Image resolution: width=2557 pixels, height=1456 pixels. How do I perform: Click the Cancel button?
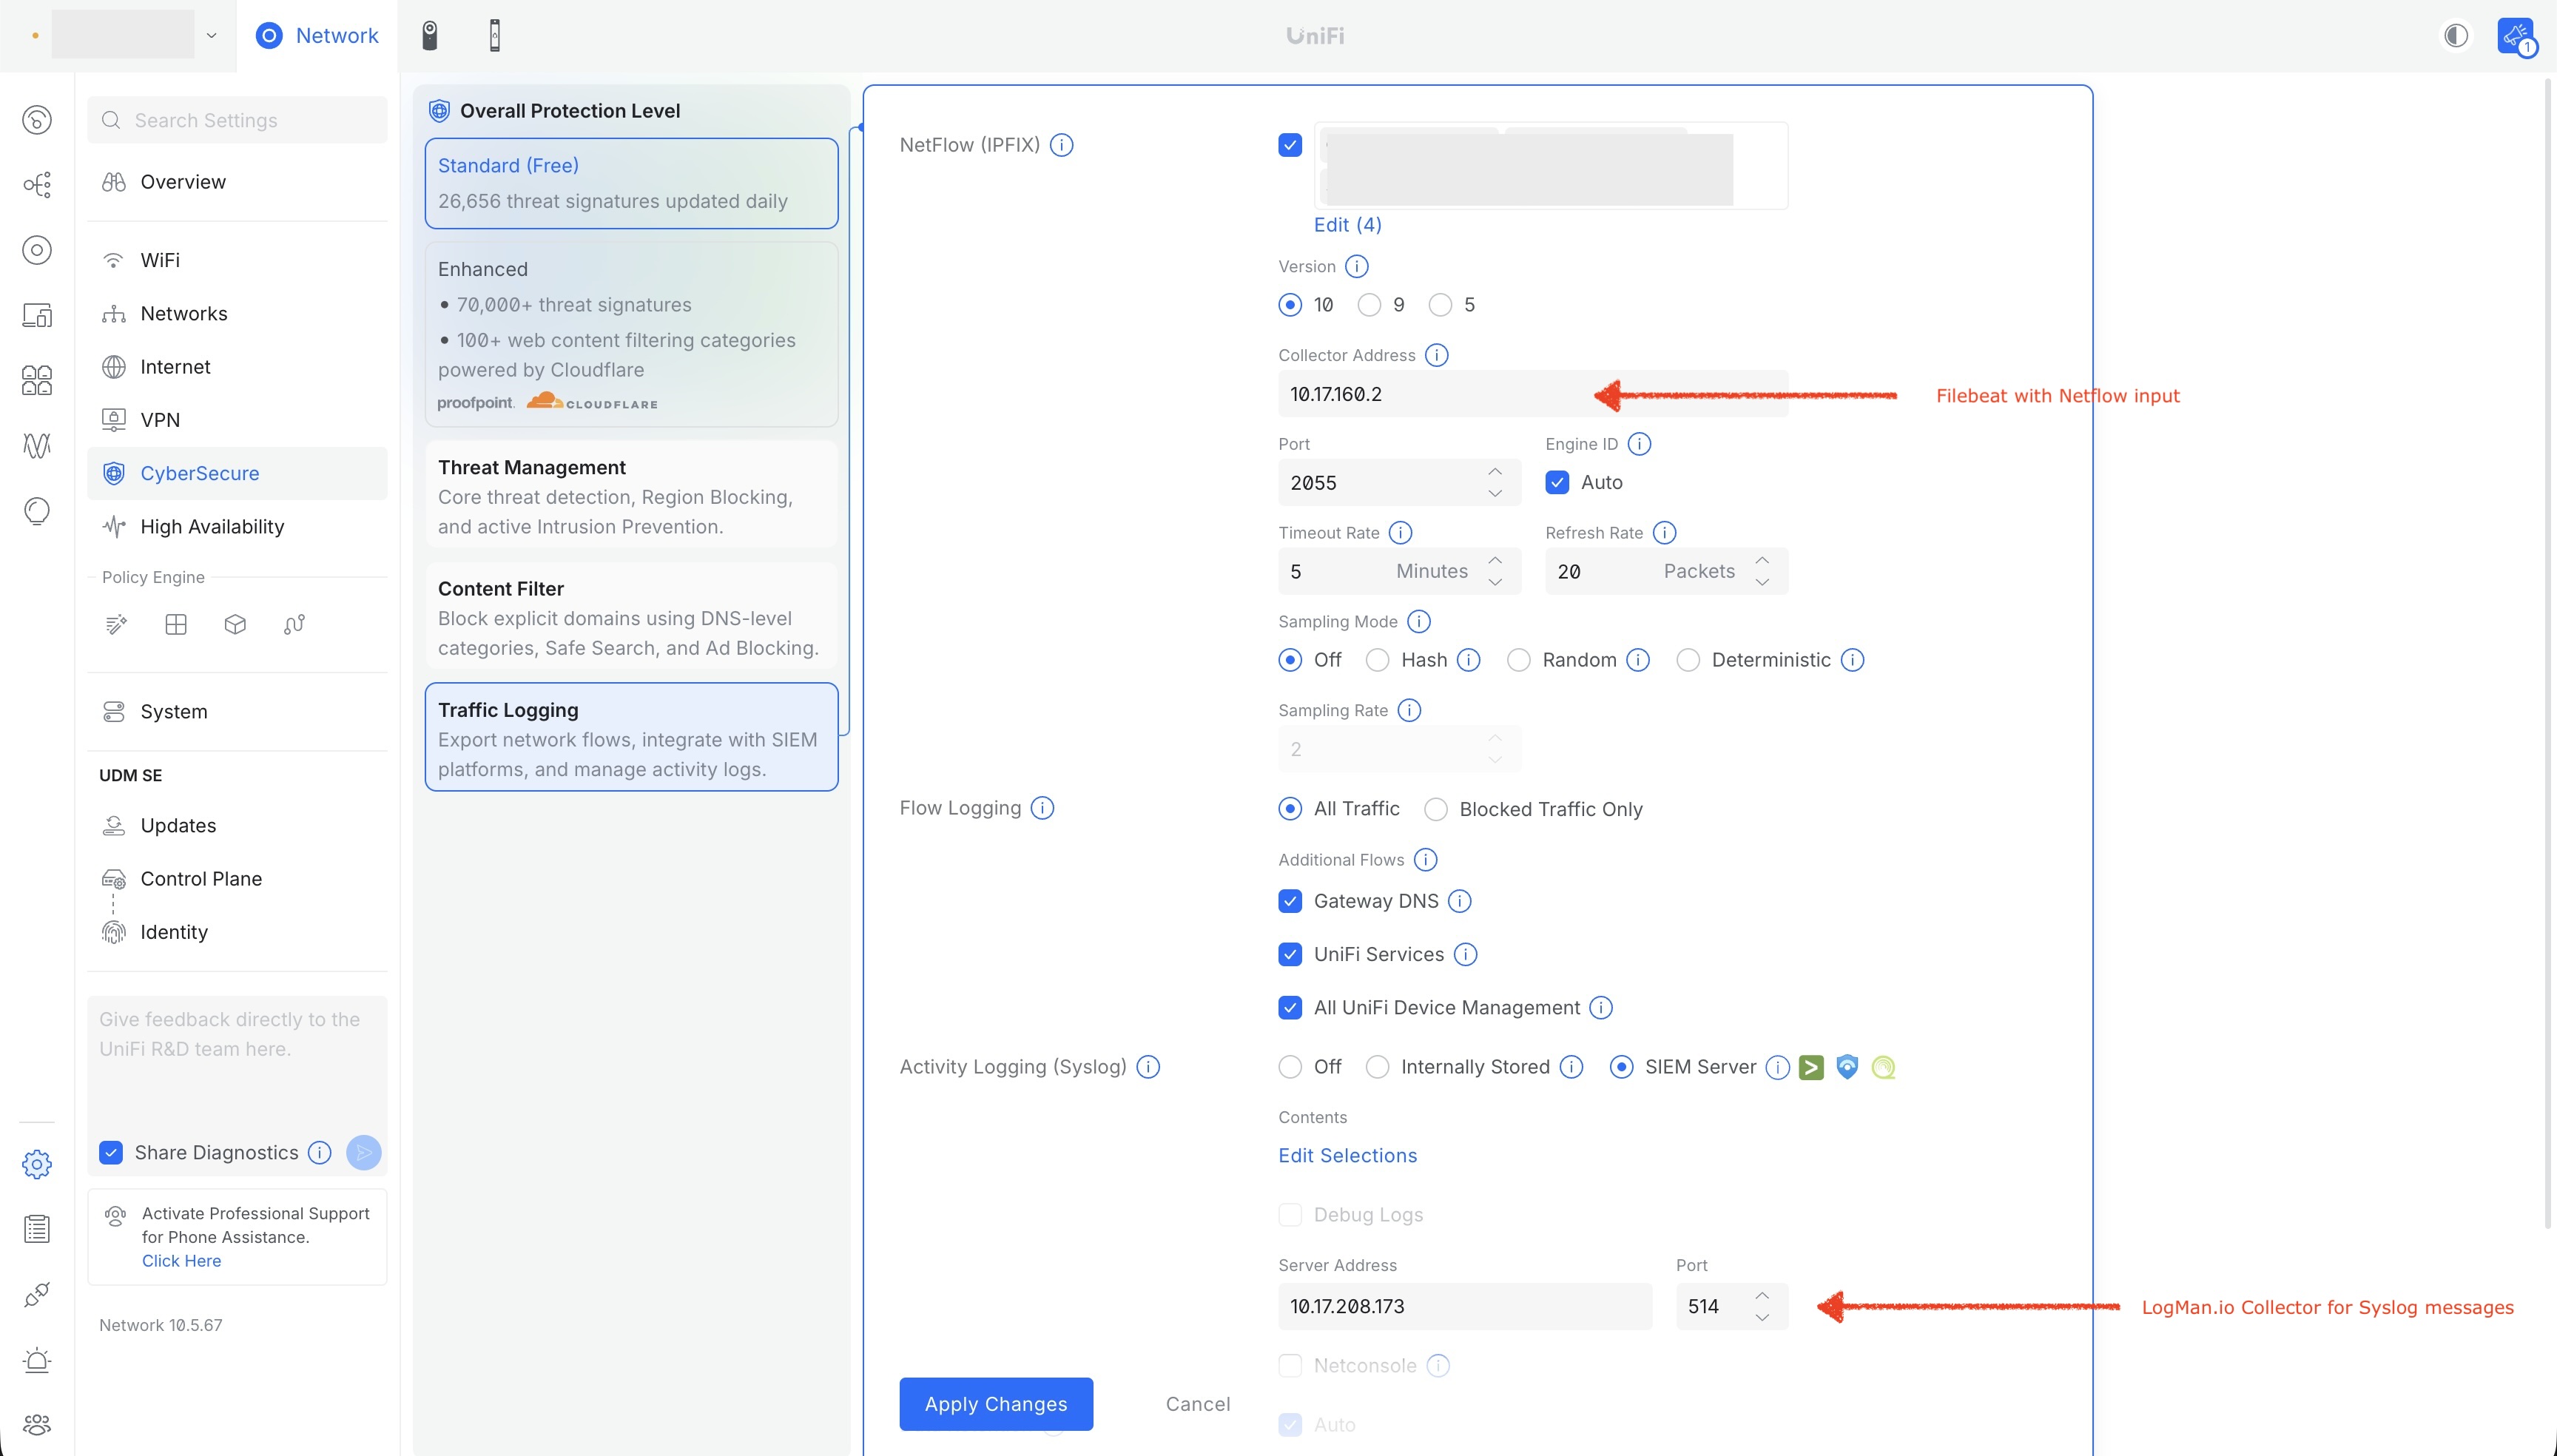coord(1198,1404)
